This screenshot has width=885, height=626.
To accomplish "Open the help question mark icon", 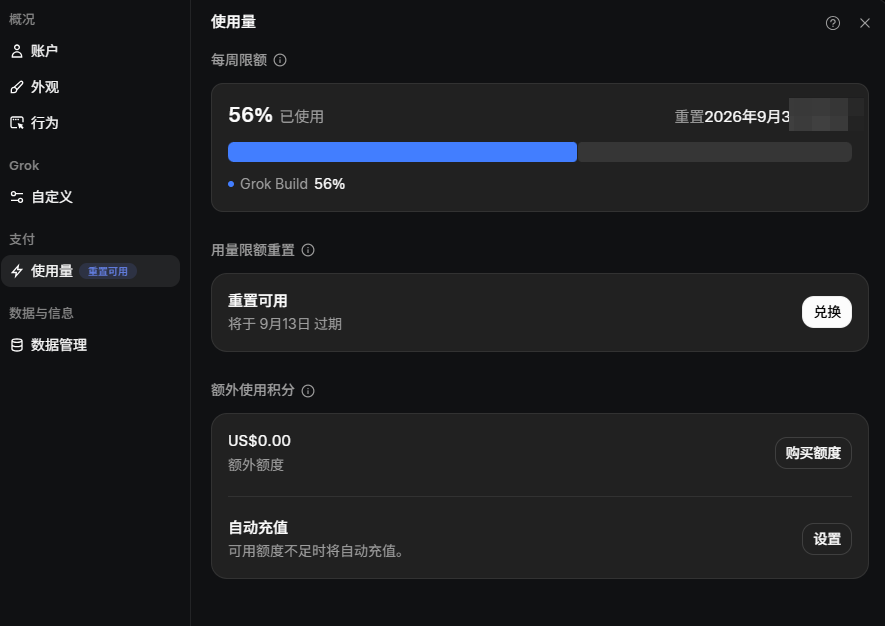I will [833, 23].
